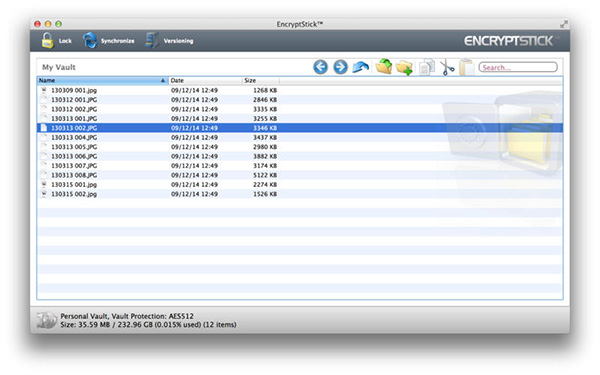Select file 130315 001.jpg
The image size is (600, 375).
(x=74, y=184)
